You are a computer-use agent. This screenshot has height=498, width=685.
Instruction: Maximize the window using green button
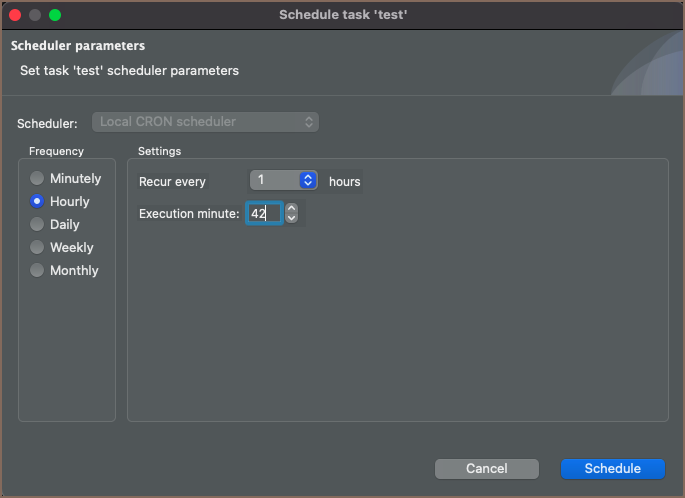pyautogui.click(x=55, y=15)
